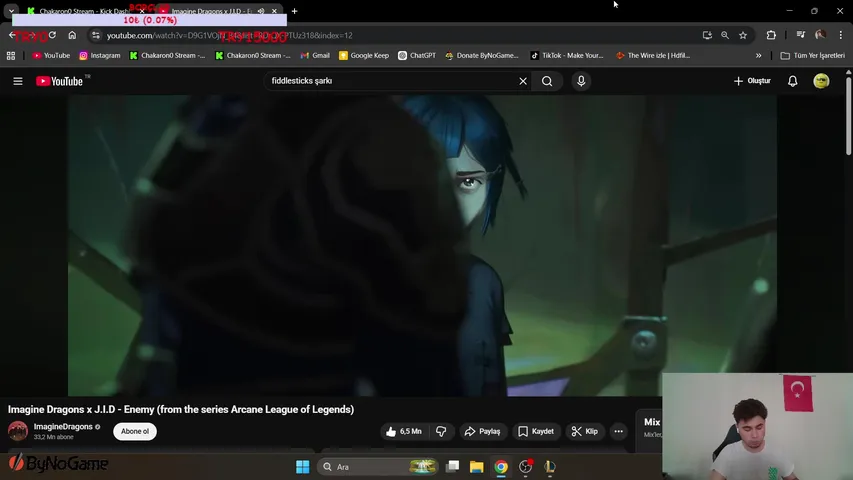853x480 pixels.
Task: Open the tab search dropdown arrow
Action: [11, 11]
